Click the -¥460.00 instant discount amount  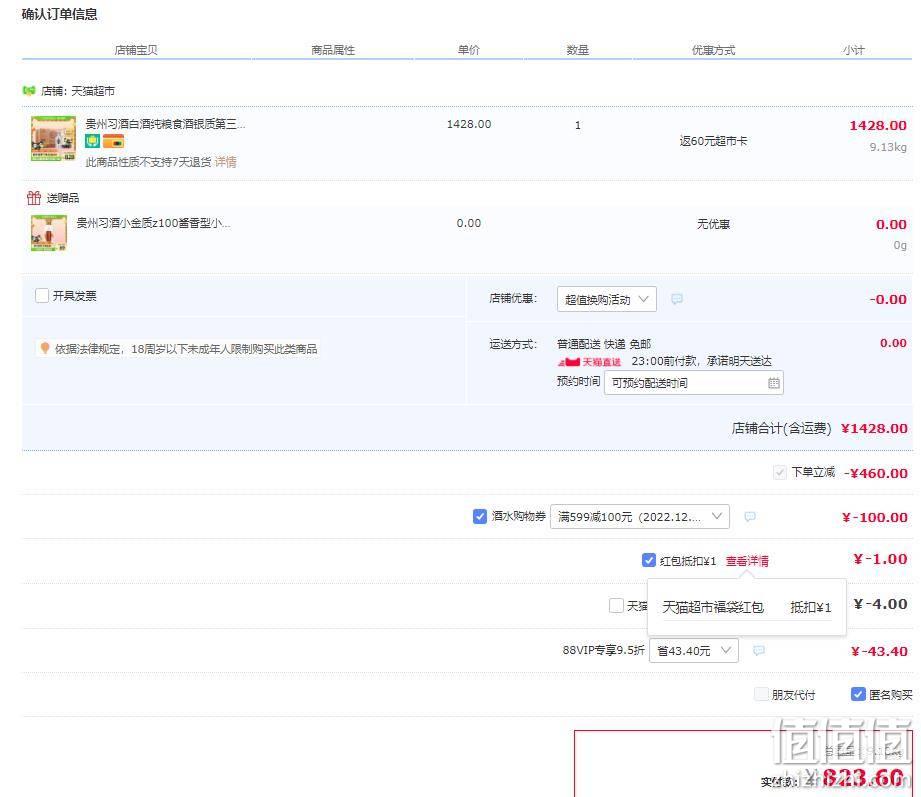tap(876, 473)
